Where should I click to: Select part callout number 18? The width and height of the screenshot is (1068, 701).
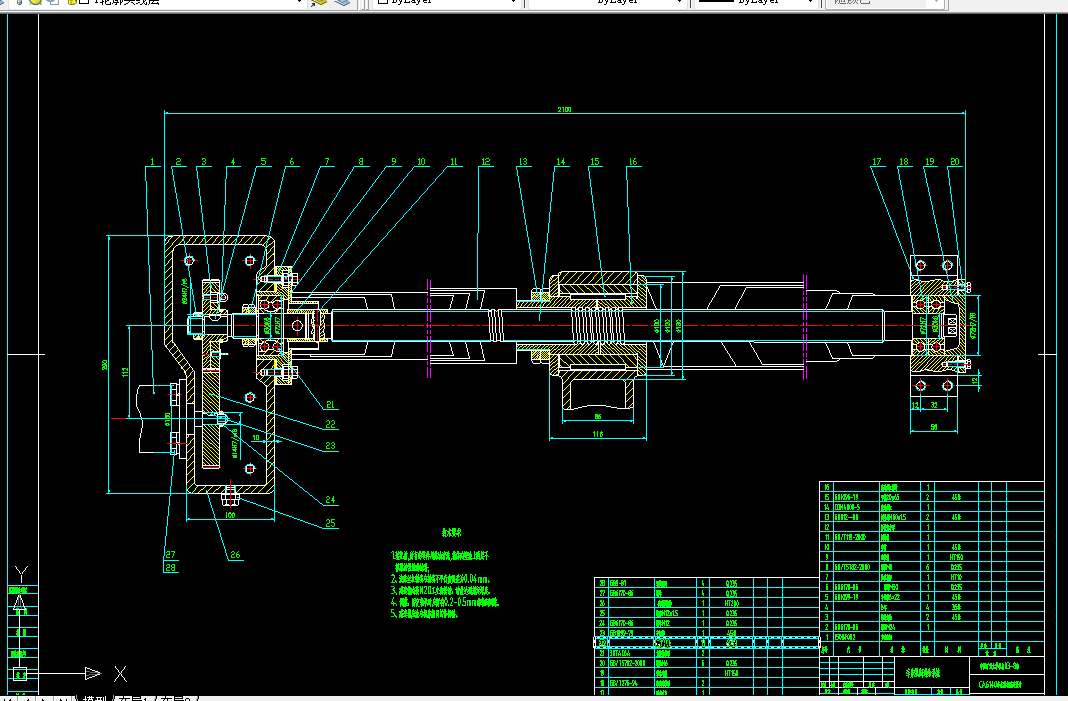coord(904,162)
